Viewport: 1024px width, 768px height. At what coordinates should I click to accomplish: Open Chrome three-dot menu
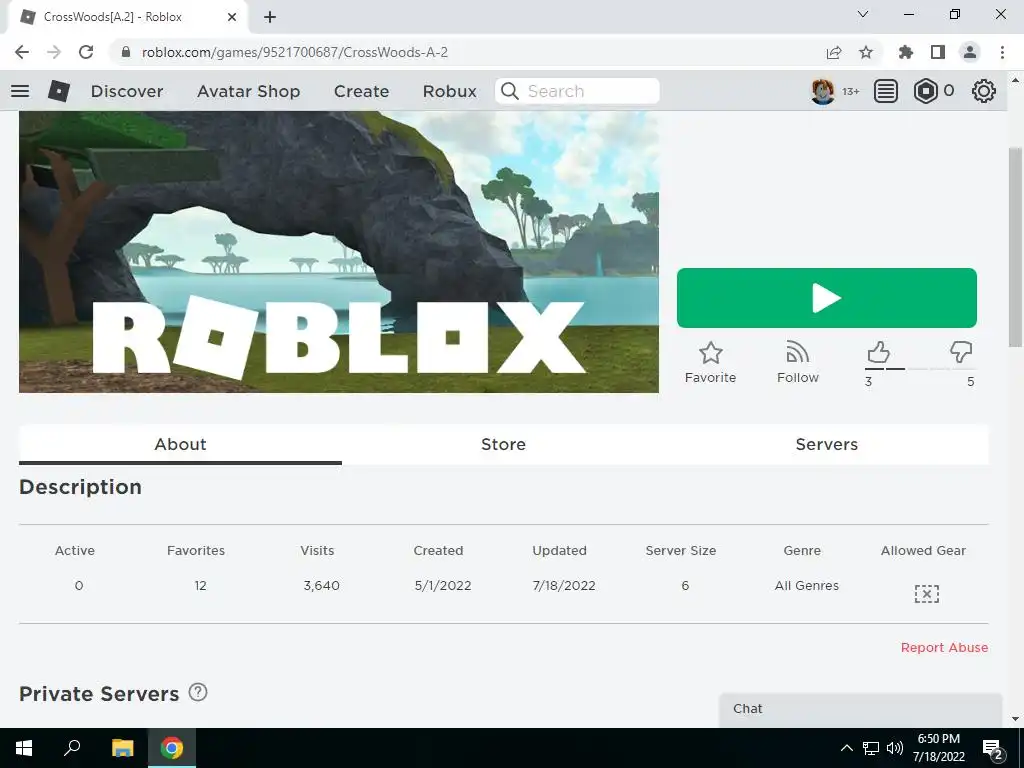click(x=1002, y=52)
